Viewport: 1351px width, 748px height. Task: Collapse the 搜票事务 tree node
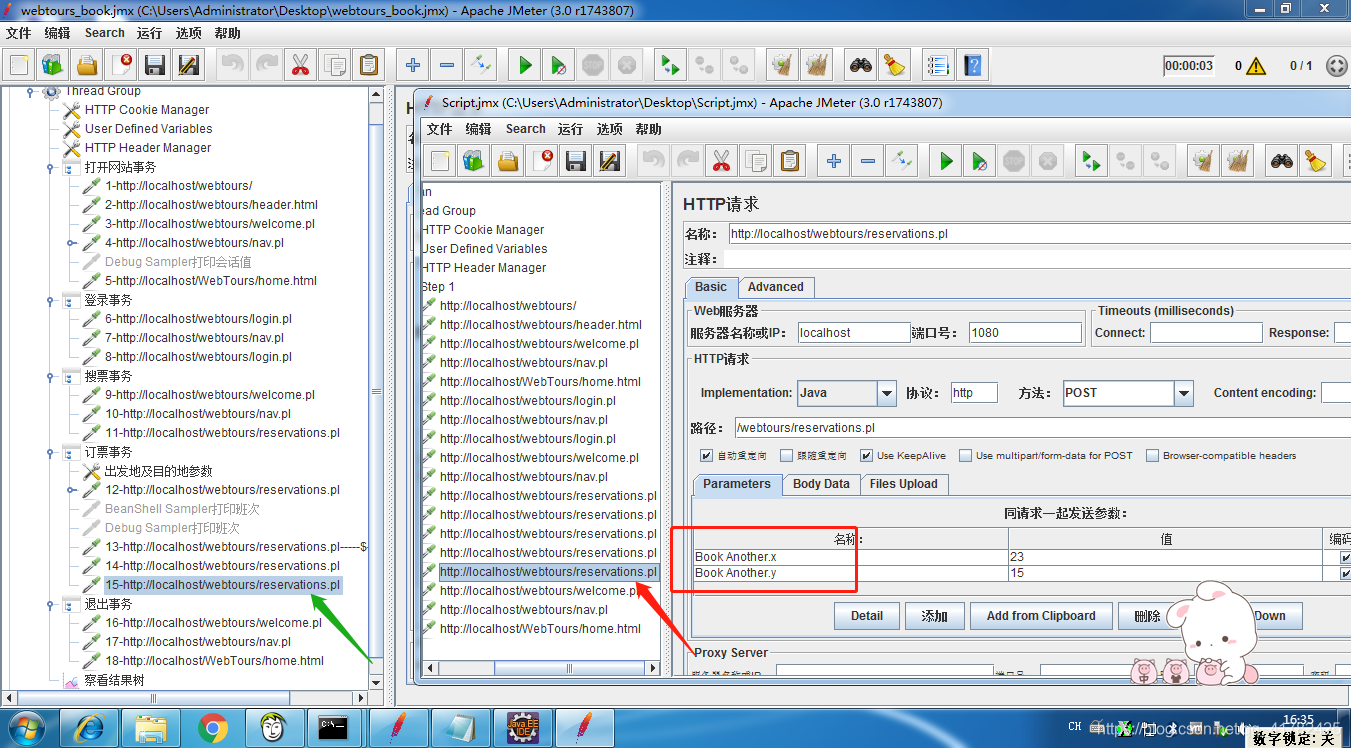(x=50, y=376)
